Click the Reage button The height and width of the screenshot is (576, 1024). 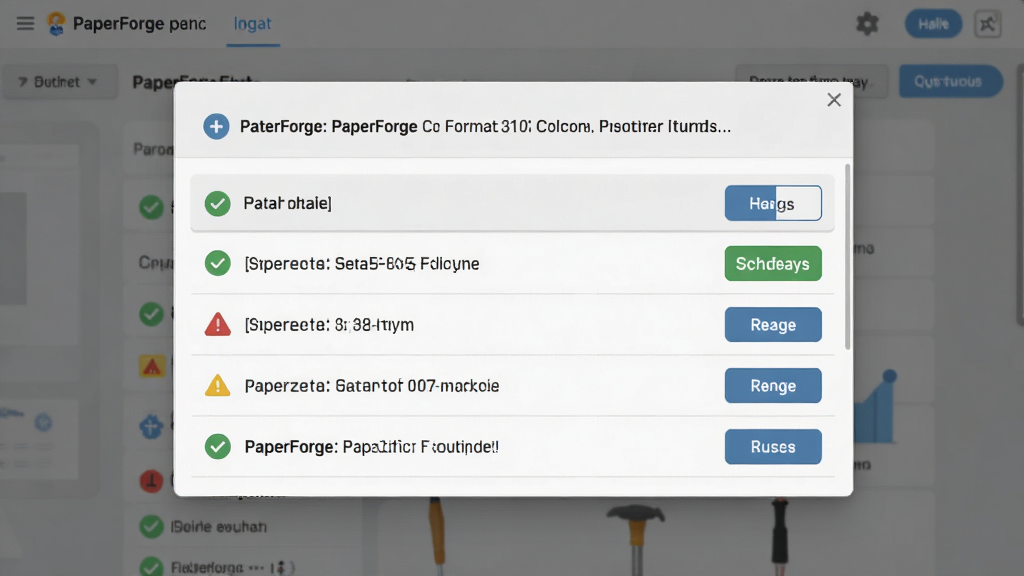pos(773,325)
